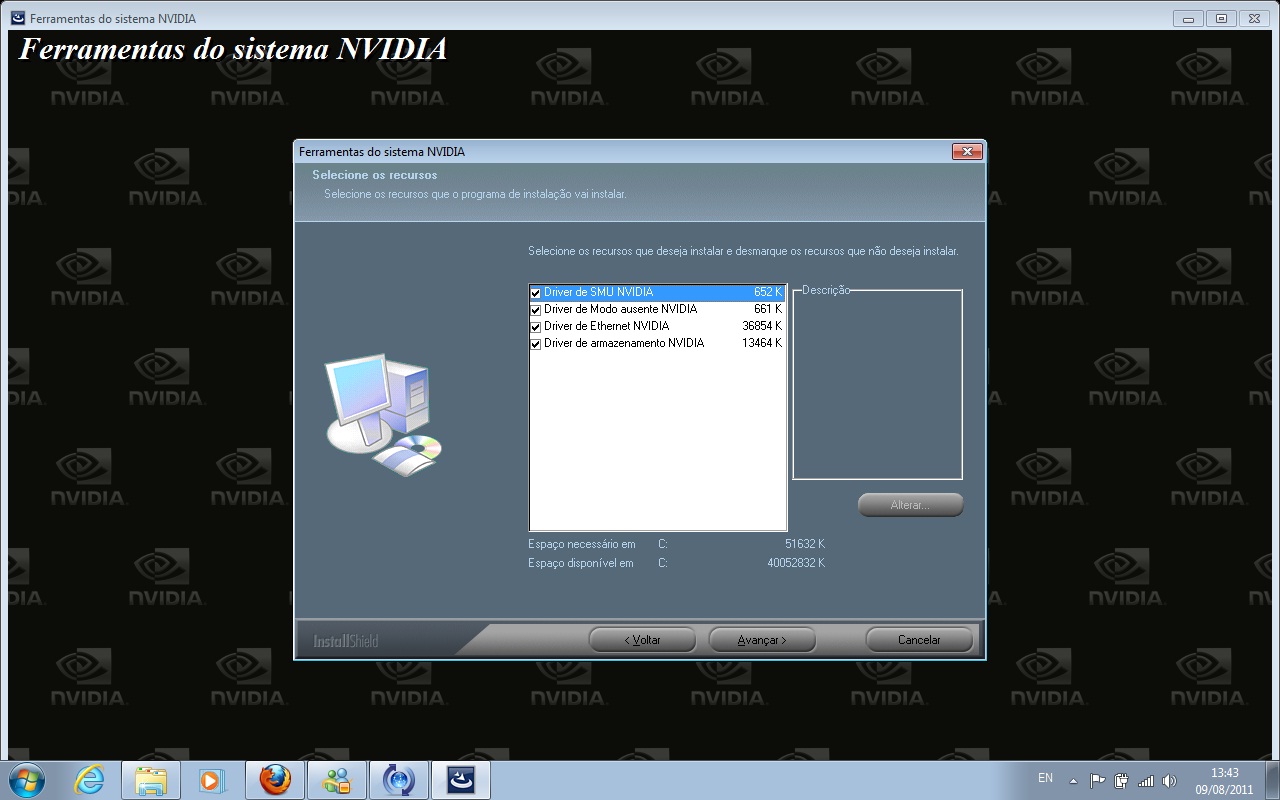Select the 661 K size value

click(768, 309)
